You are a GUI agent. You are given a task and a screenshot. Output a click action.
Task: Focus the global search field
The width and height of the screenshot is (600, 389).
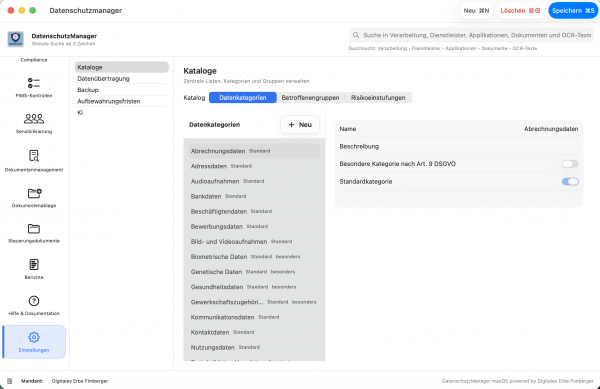471,35
